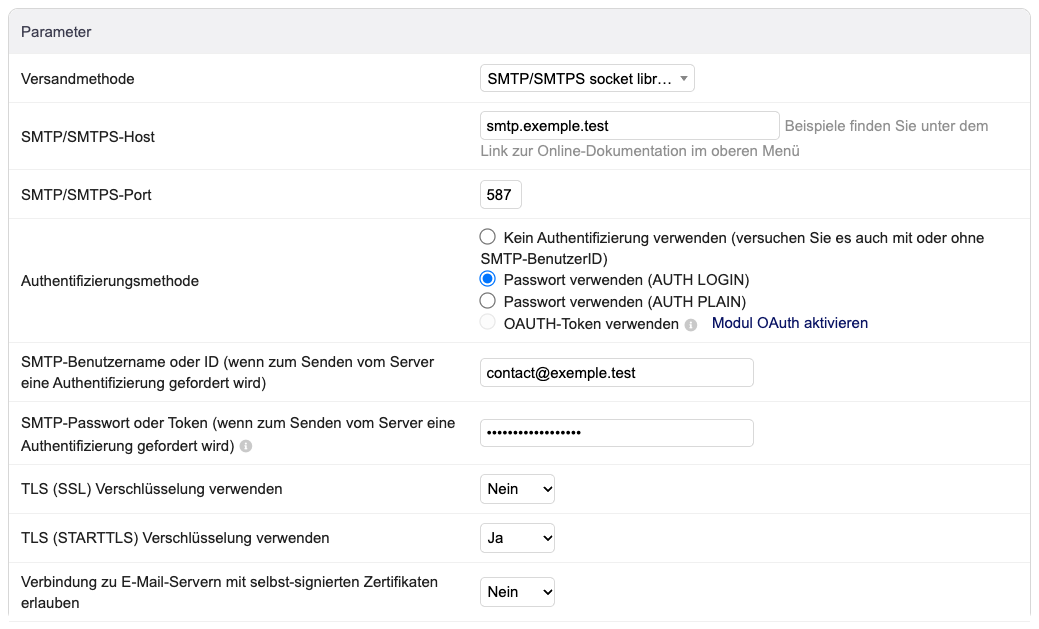Click the SMTP-Passwort input field
This screenshot has width=1039, height=629.
pos(617,433)
